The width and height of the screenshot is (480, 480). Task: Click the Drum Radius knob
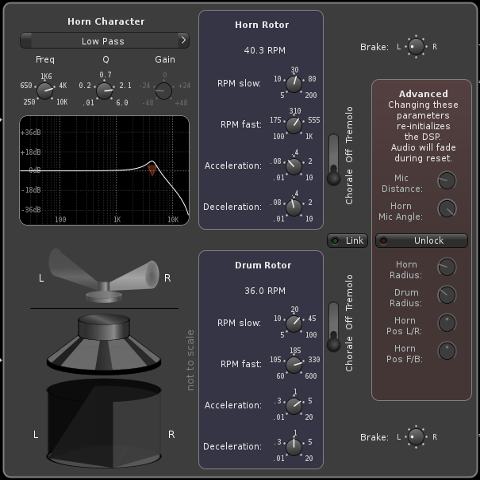447,295
